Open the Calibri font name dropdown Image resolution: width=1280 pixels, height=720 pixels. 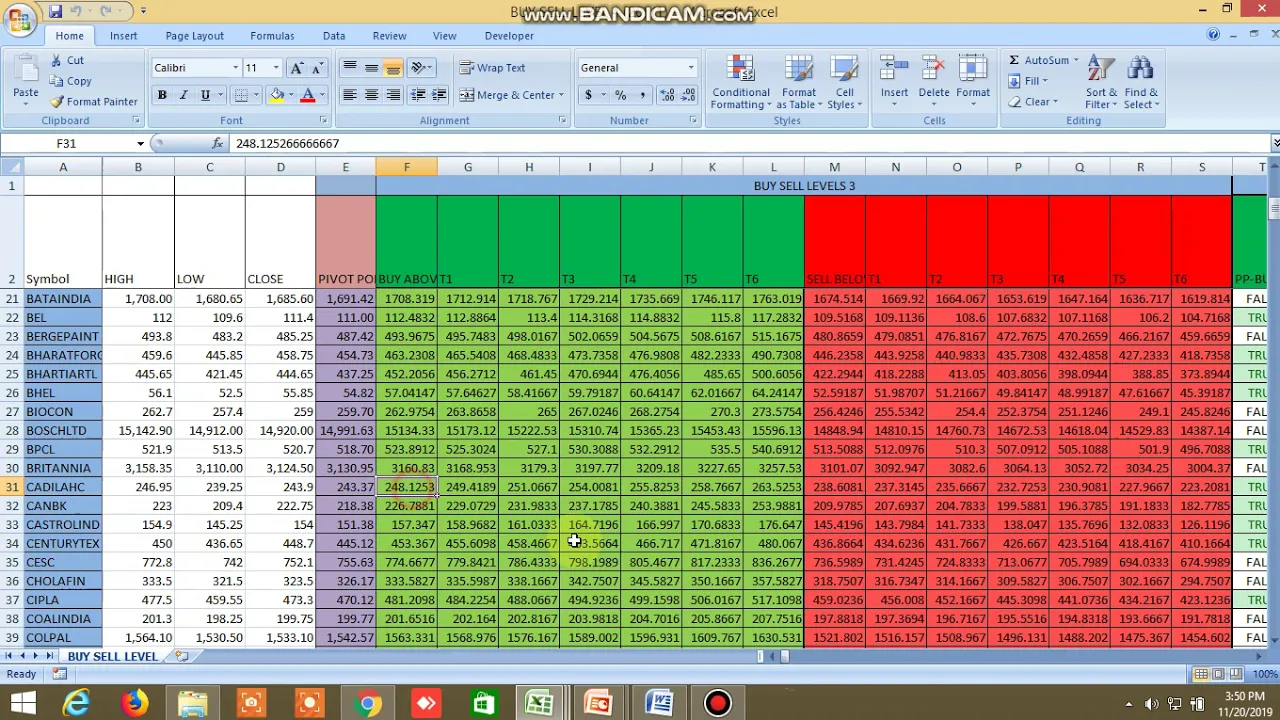[x=235, y=68]
